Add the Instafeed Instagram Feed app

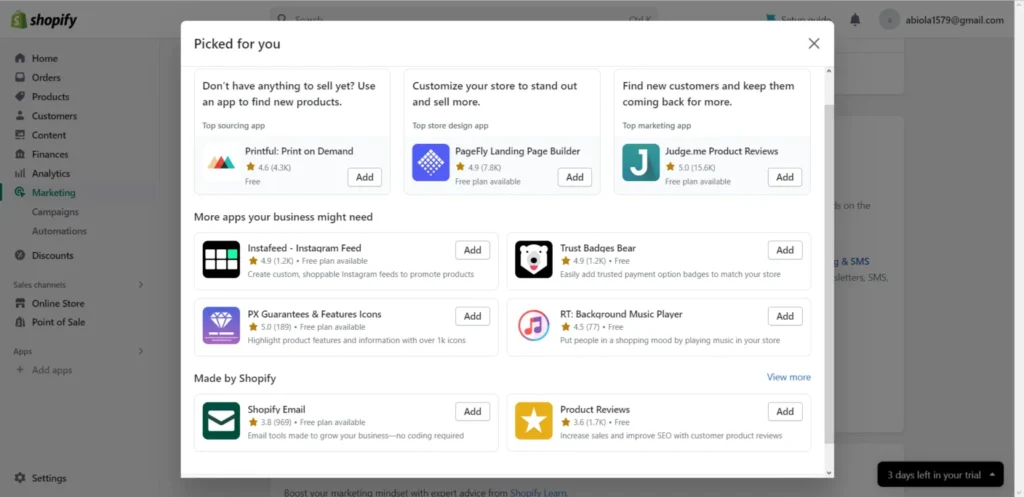473,250
